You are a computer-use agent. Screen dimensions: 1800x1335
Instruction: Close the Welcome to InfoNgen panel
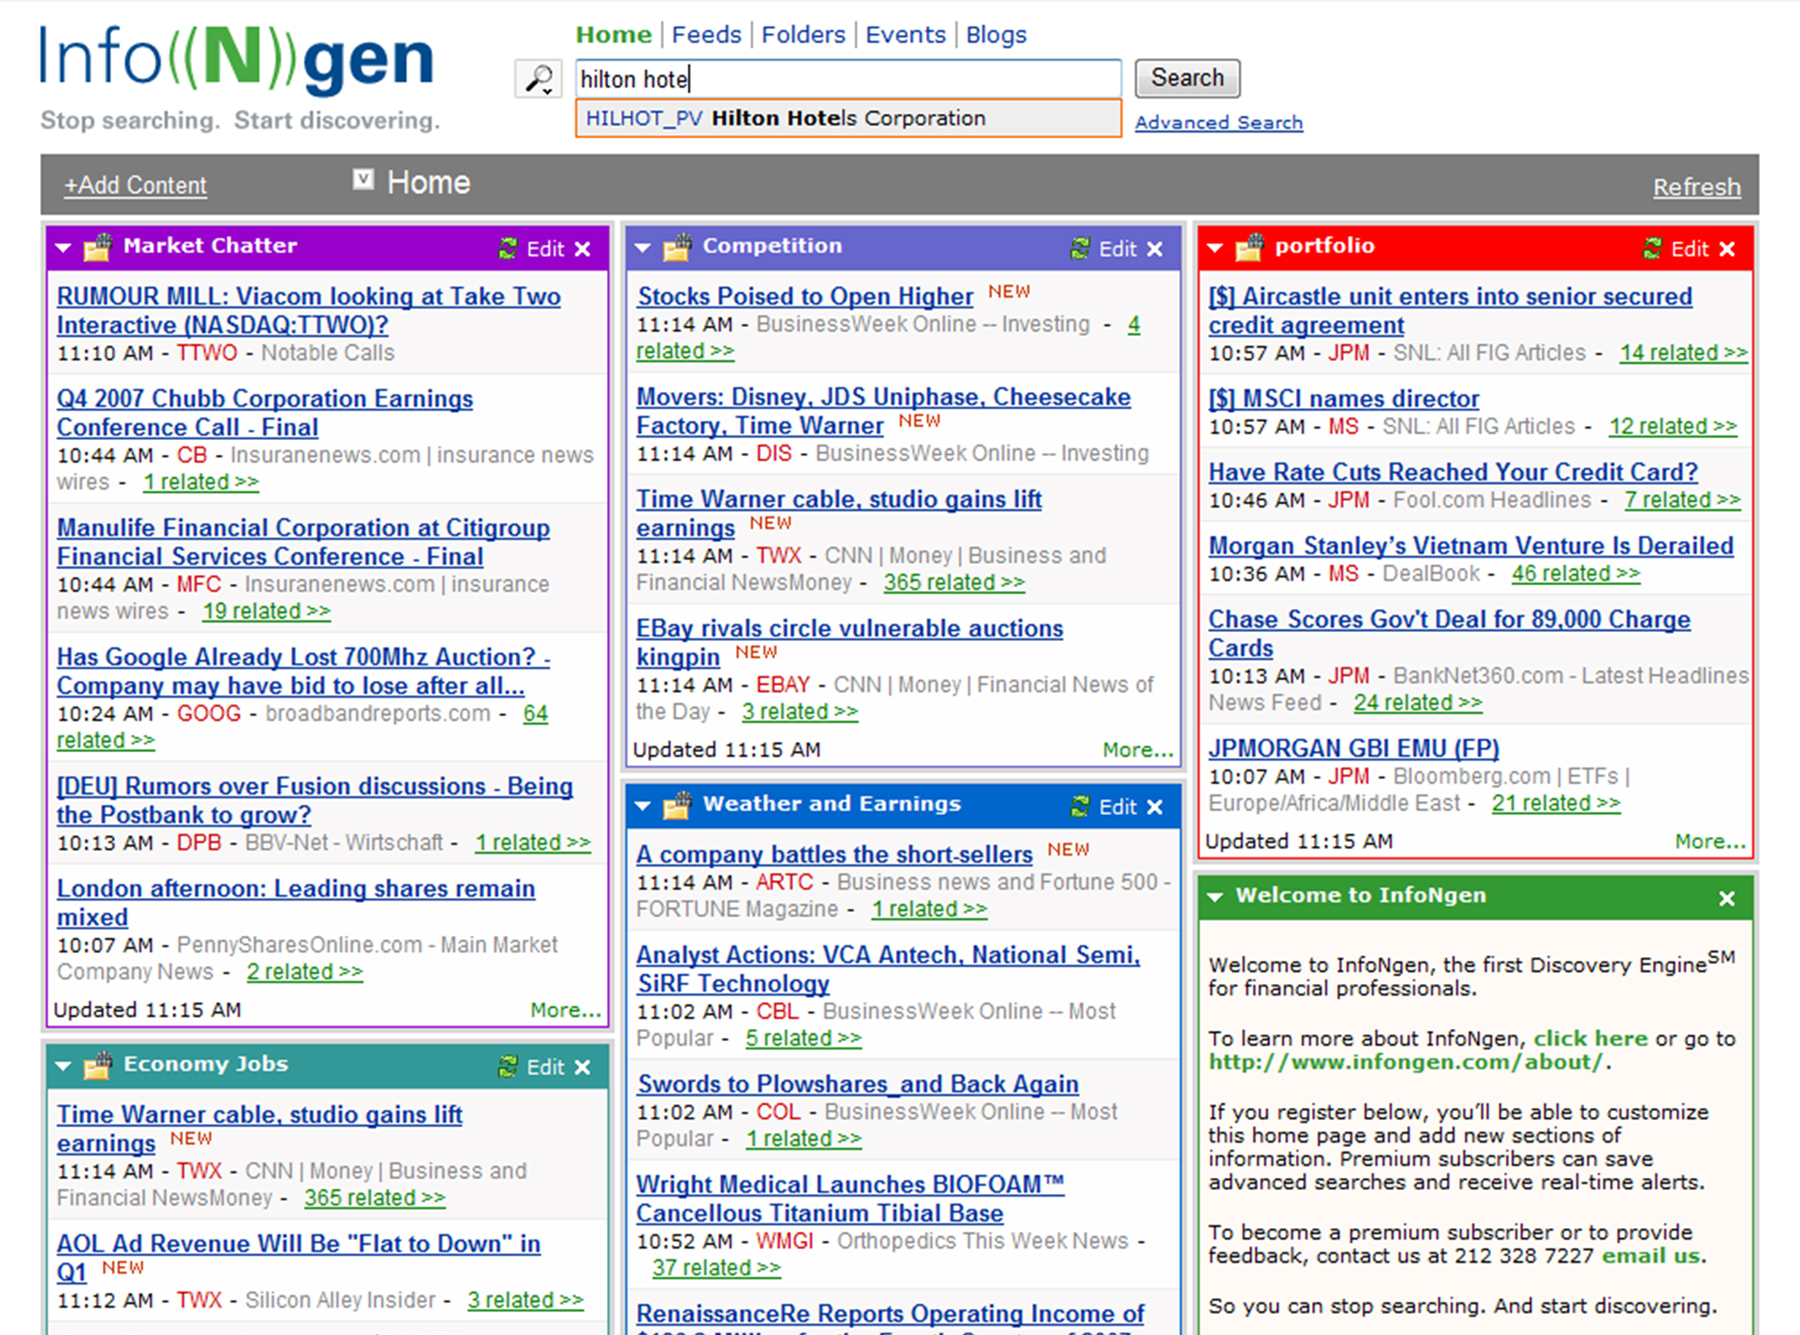[x=1727, y=898]
